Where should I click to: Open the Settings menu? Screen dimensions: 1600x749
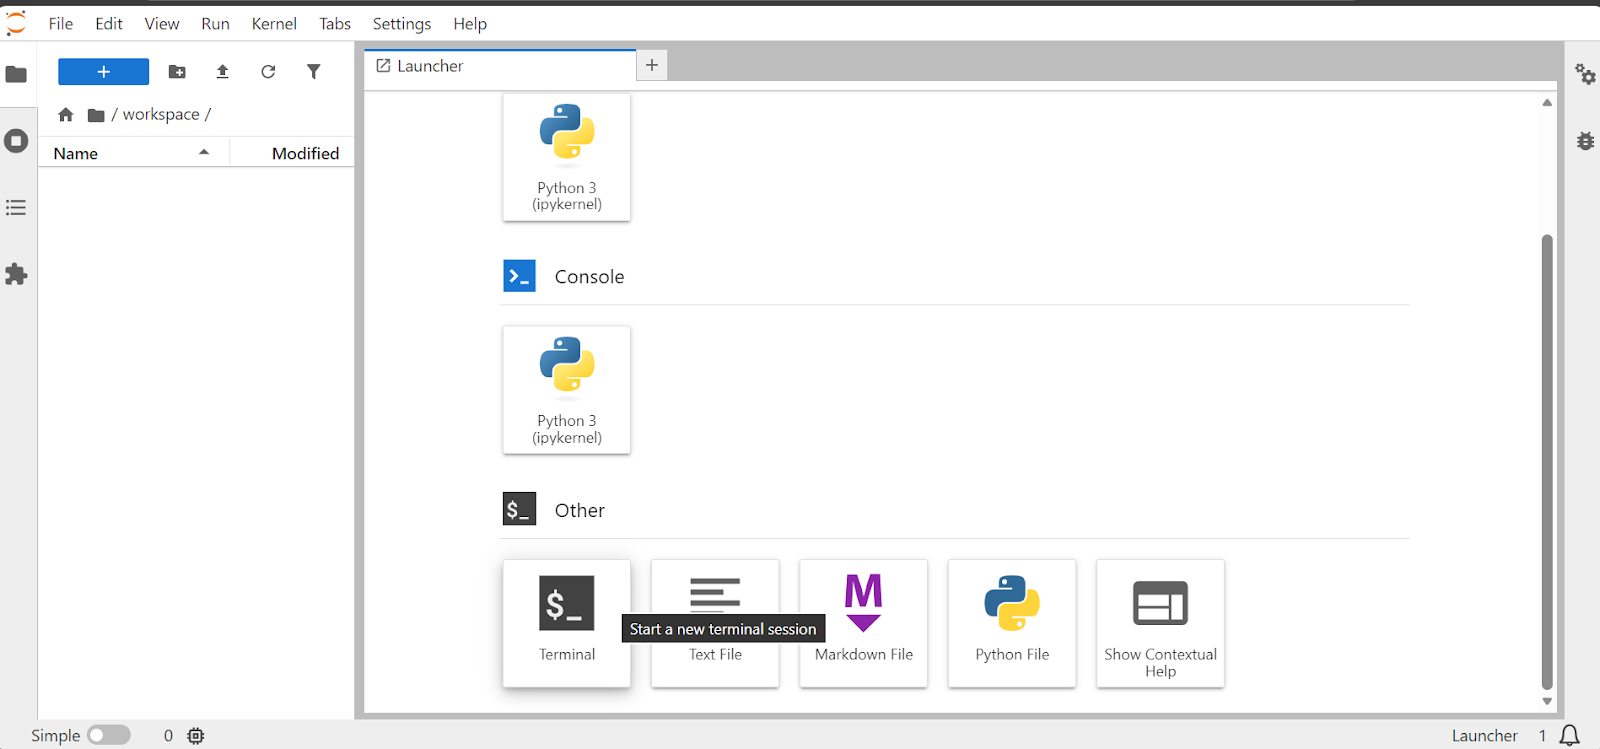[x=401, y=24]
